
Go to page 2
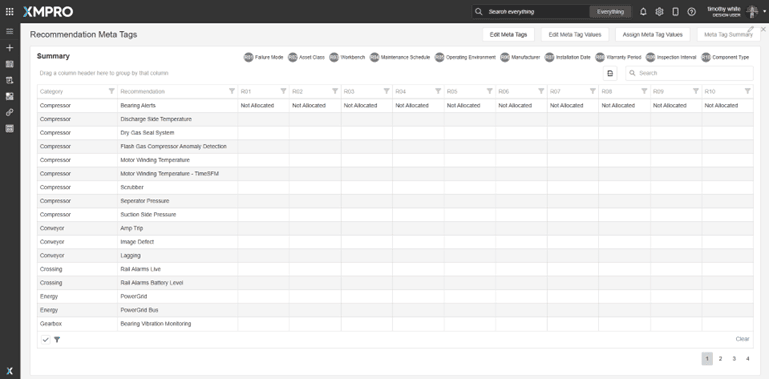click(x=720, y=359)
